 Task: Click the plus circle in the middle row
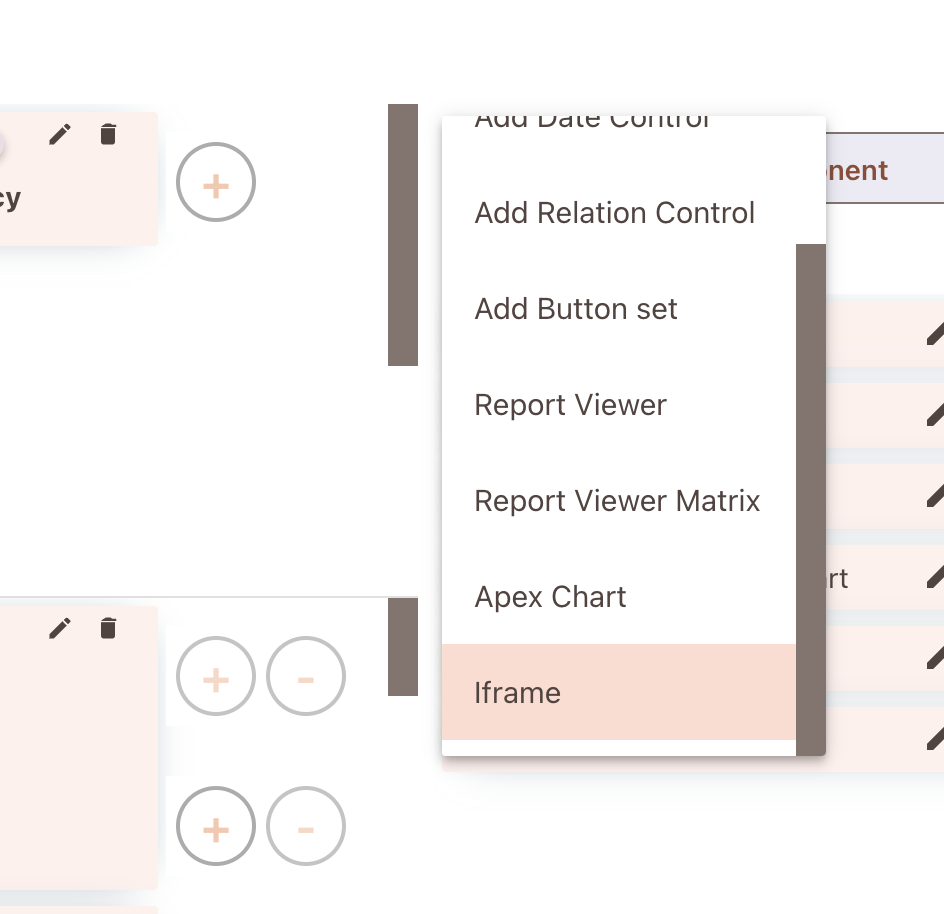tap(216, 676)
